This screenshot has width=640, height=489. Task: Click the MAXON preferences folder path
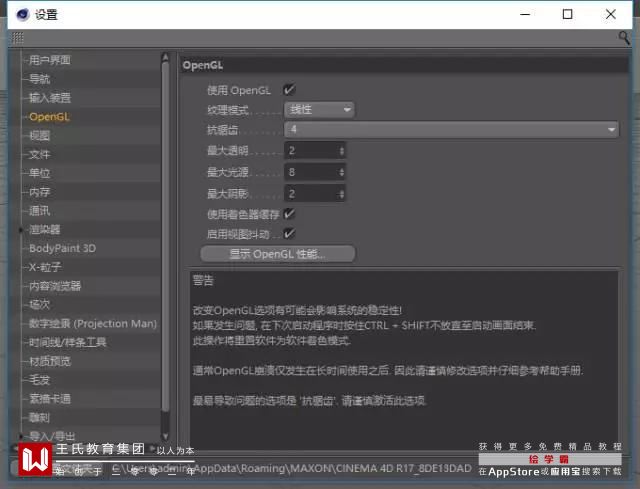click(292, 469)
